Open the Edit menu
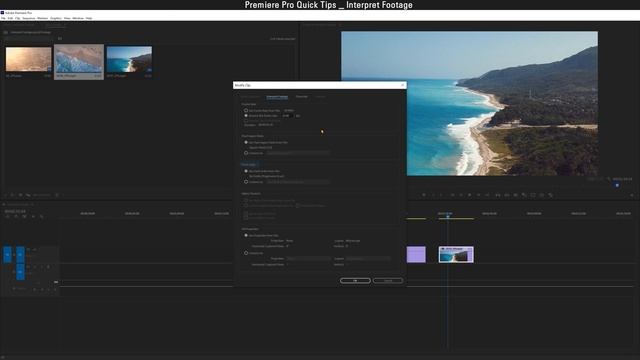 (x=10, y=18)
